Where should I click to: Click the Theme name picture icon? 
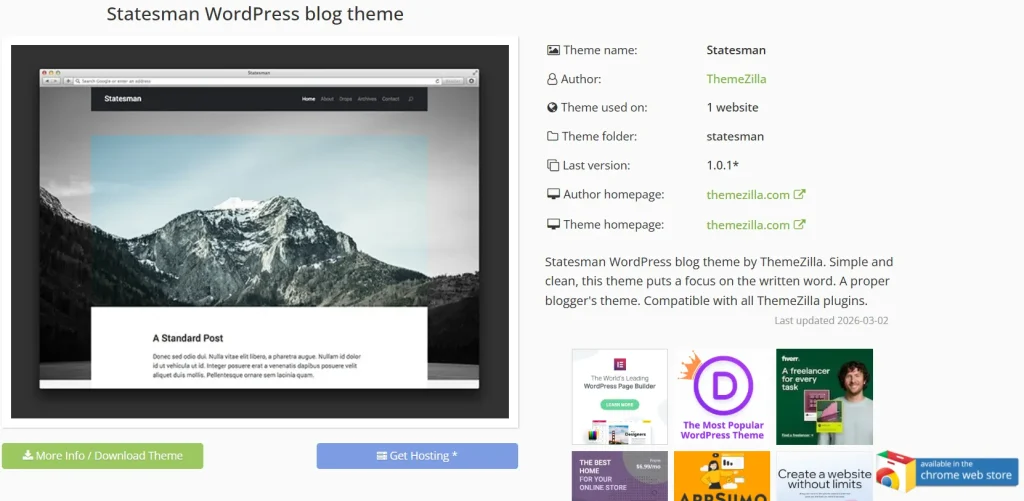[x=553, y=50]
